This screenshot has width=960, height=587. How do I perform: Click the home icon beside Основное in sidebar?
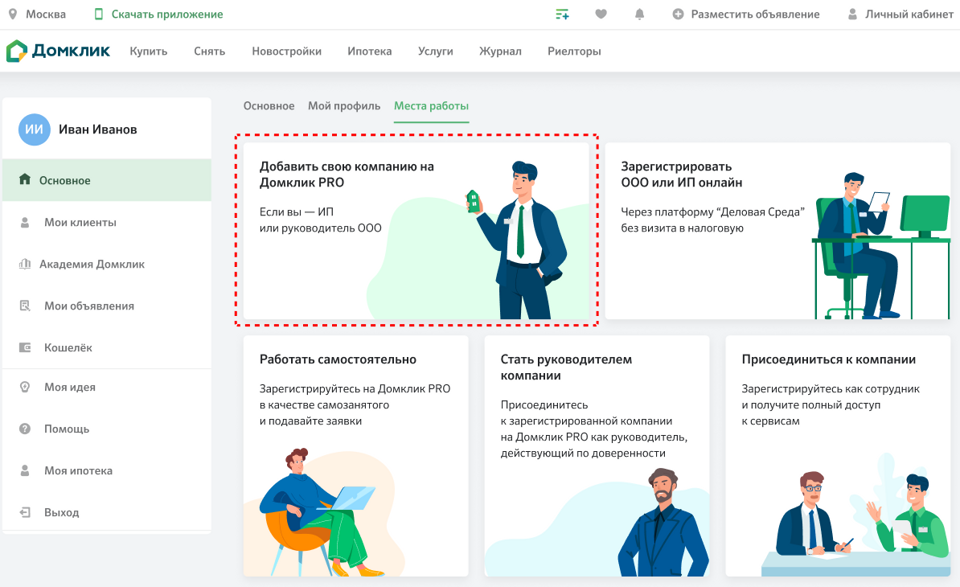[x=24, y=179]
